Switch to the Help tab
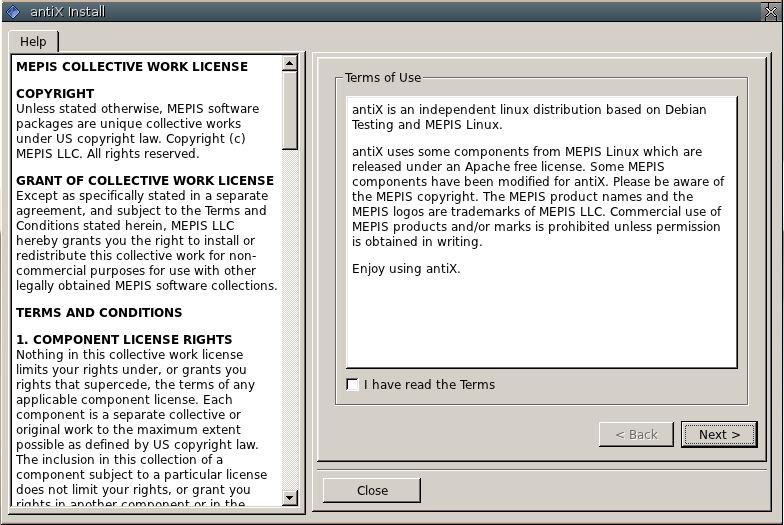 [33, 42]
